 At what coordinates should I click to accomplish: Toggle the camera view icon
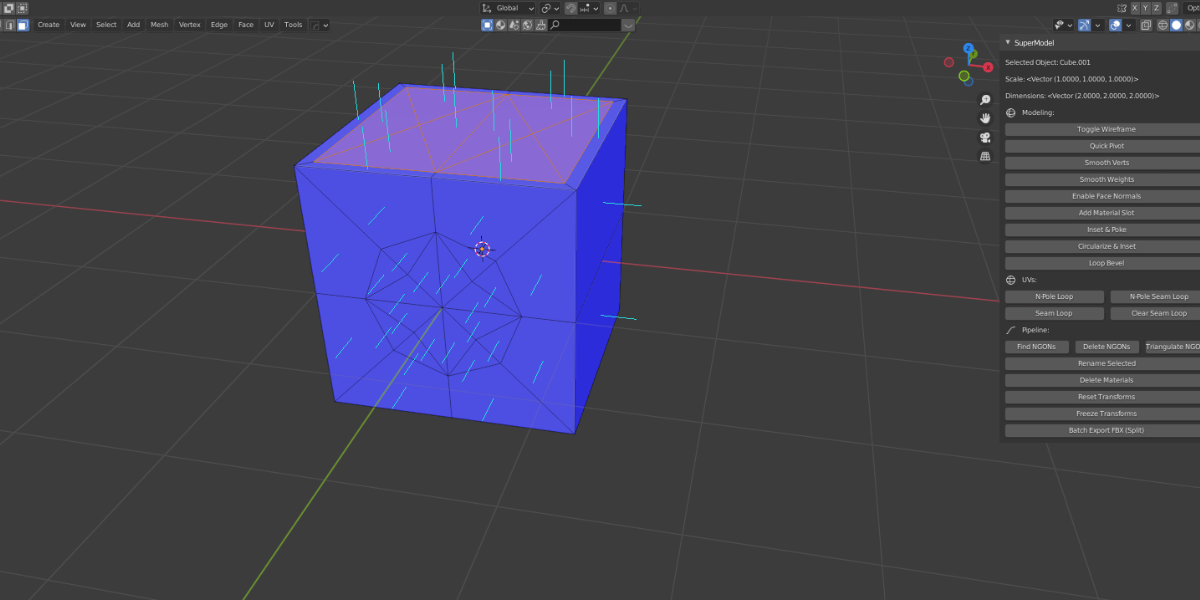(985, 137)
